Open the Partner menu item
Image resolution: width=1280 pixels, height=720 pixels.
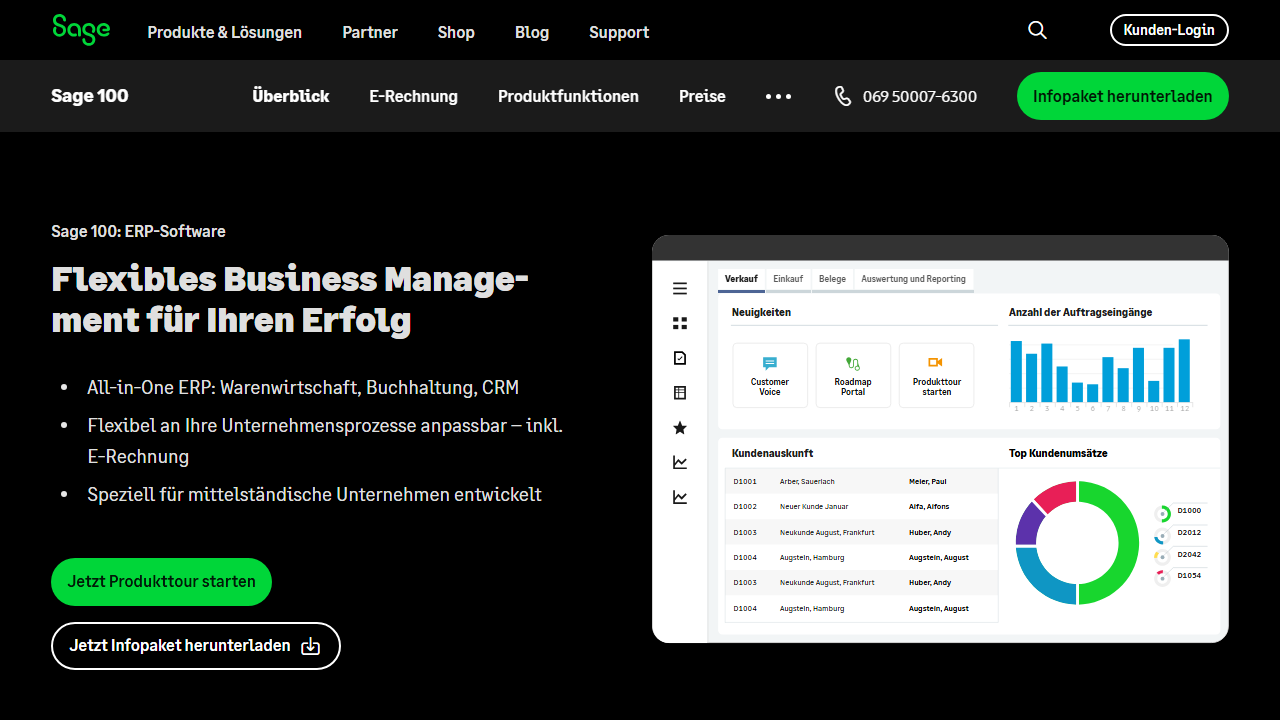coord(370,32)
